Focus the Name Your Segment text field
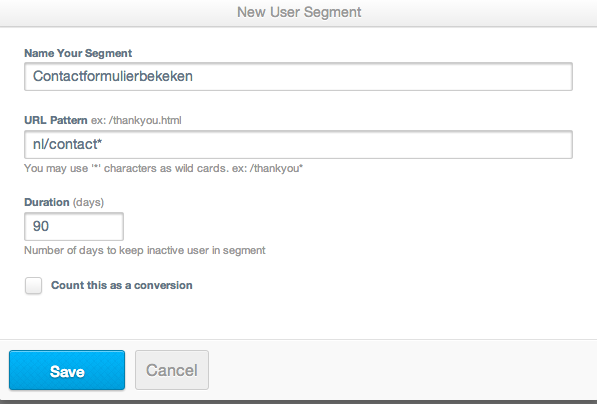 298,77
